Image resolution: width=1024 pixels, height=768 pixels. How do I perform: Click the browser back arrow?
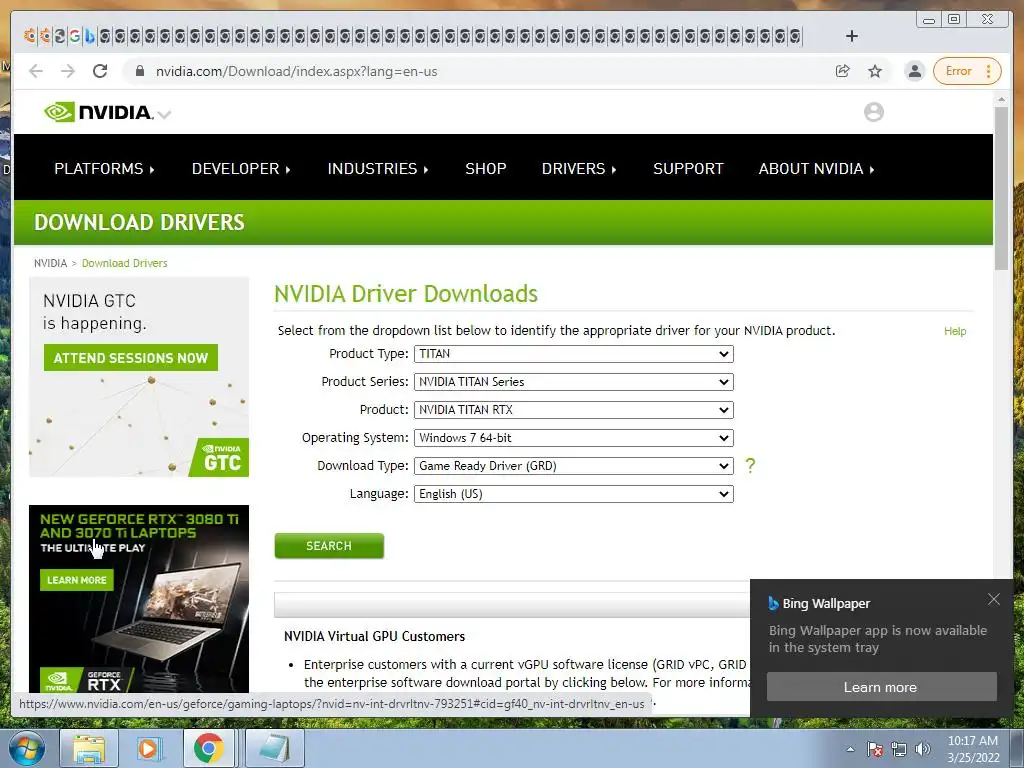(x=36, y=71)
